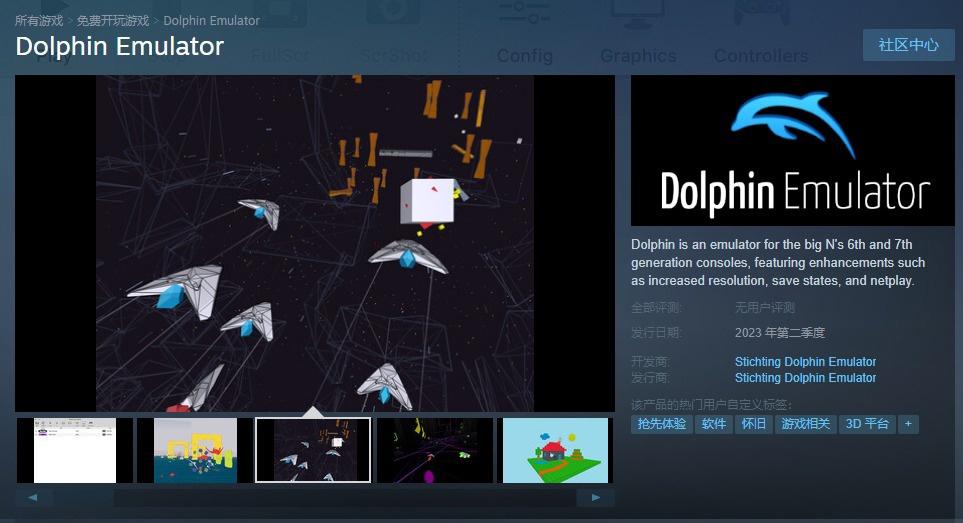963x523 pixels.
Task: Click the emulator description paragraph
Action: click(x=778, y=263)
